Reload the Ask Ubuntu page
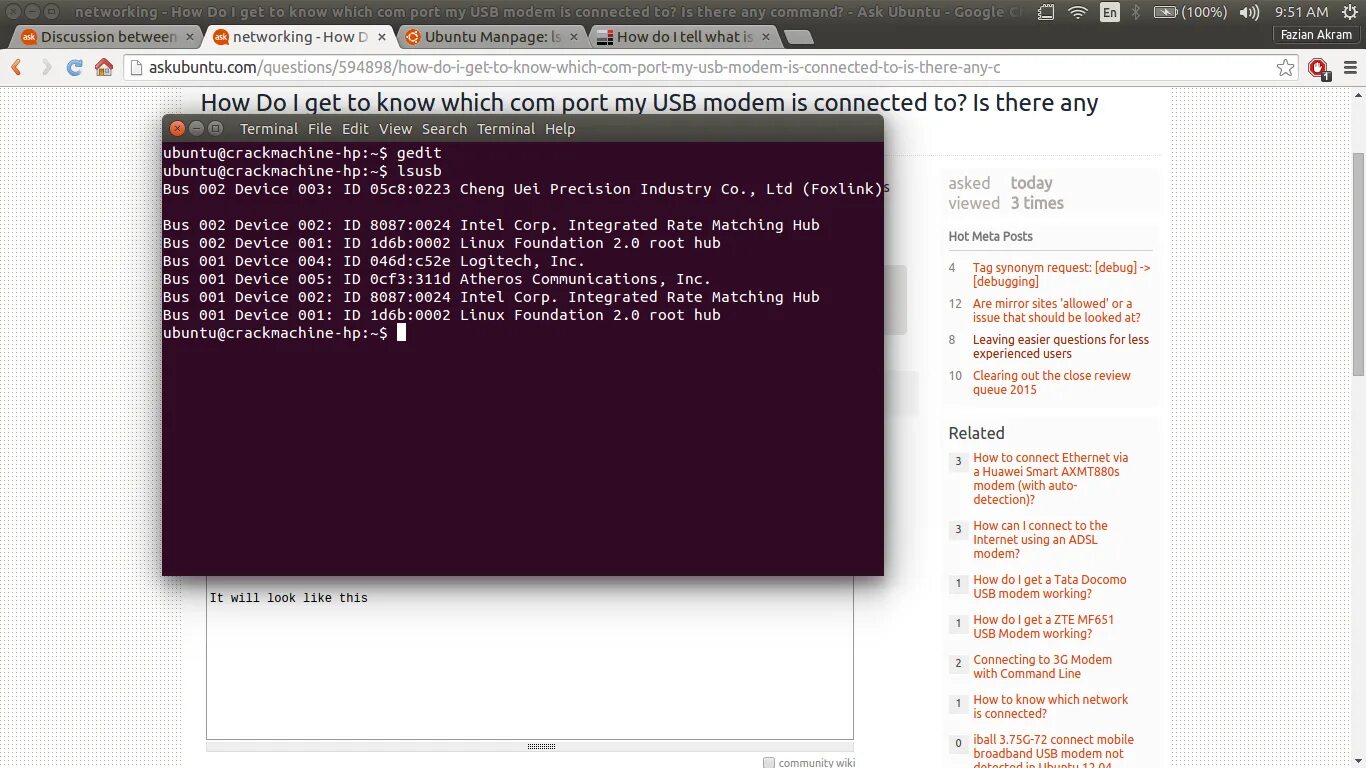Viewport: 1366px width, 768px height. (x=74, y=68)
